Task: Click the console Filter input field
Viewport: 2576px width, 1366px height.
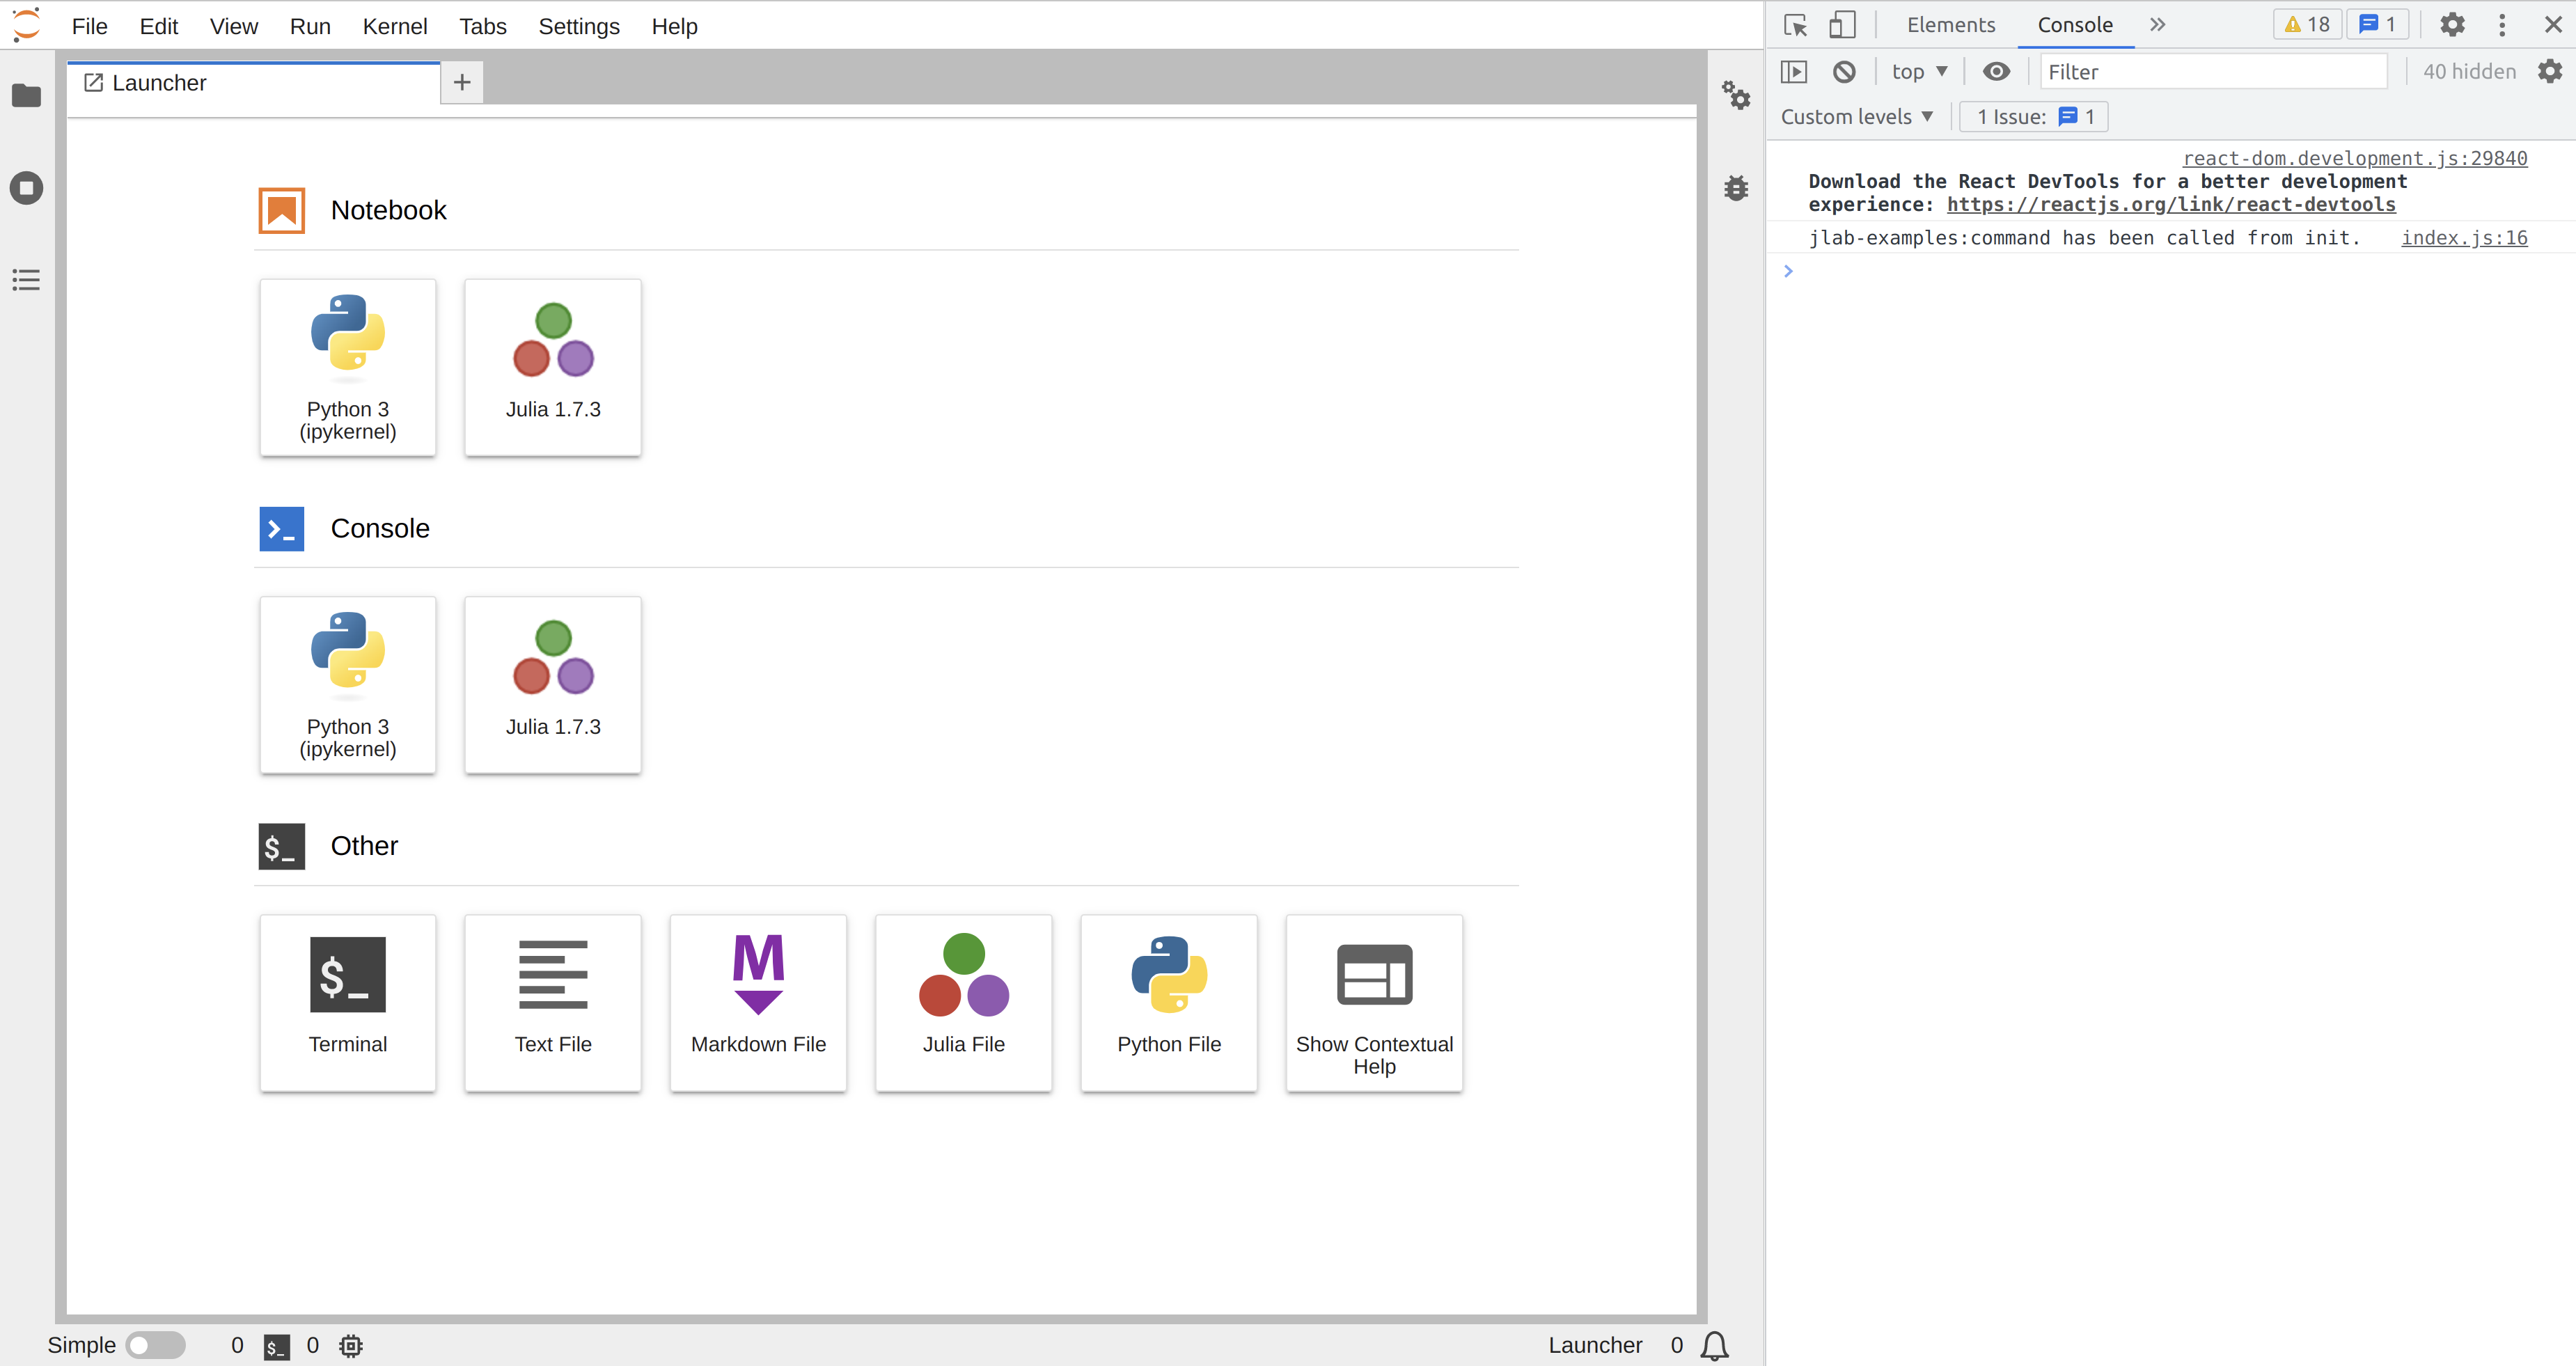Action: pos(2212,71)
